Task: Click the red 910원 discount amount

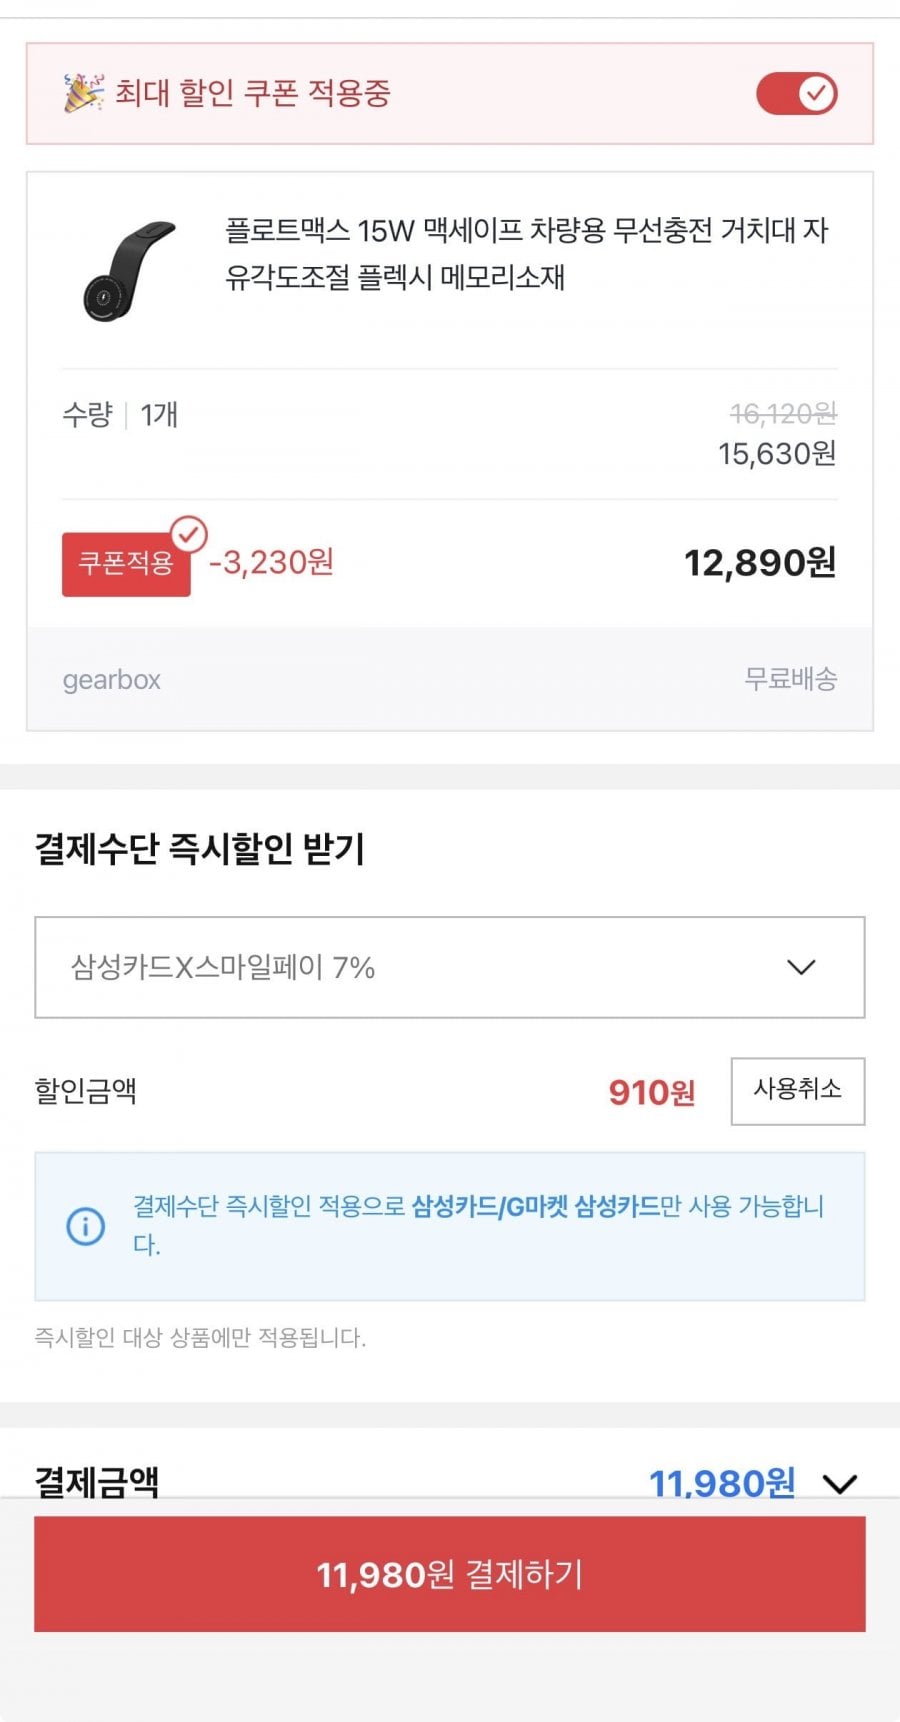Action: tap(651, 1092)
